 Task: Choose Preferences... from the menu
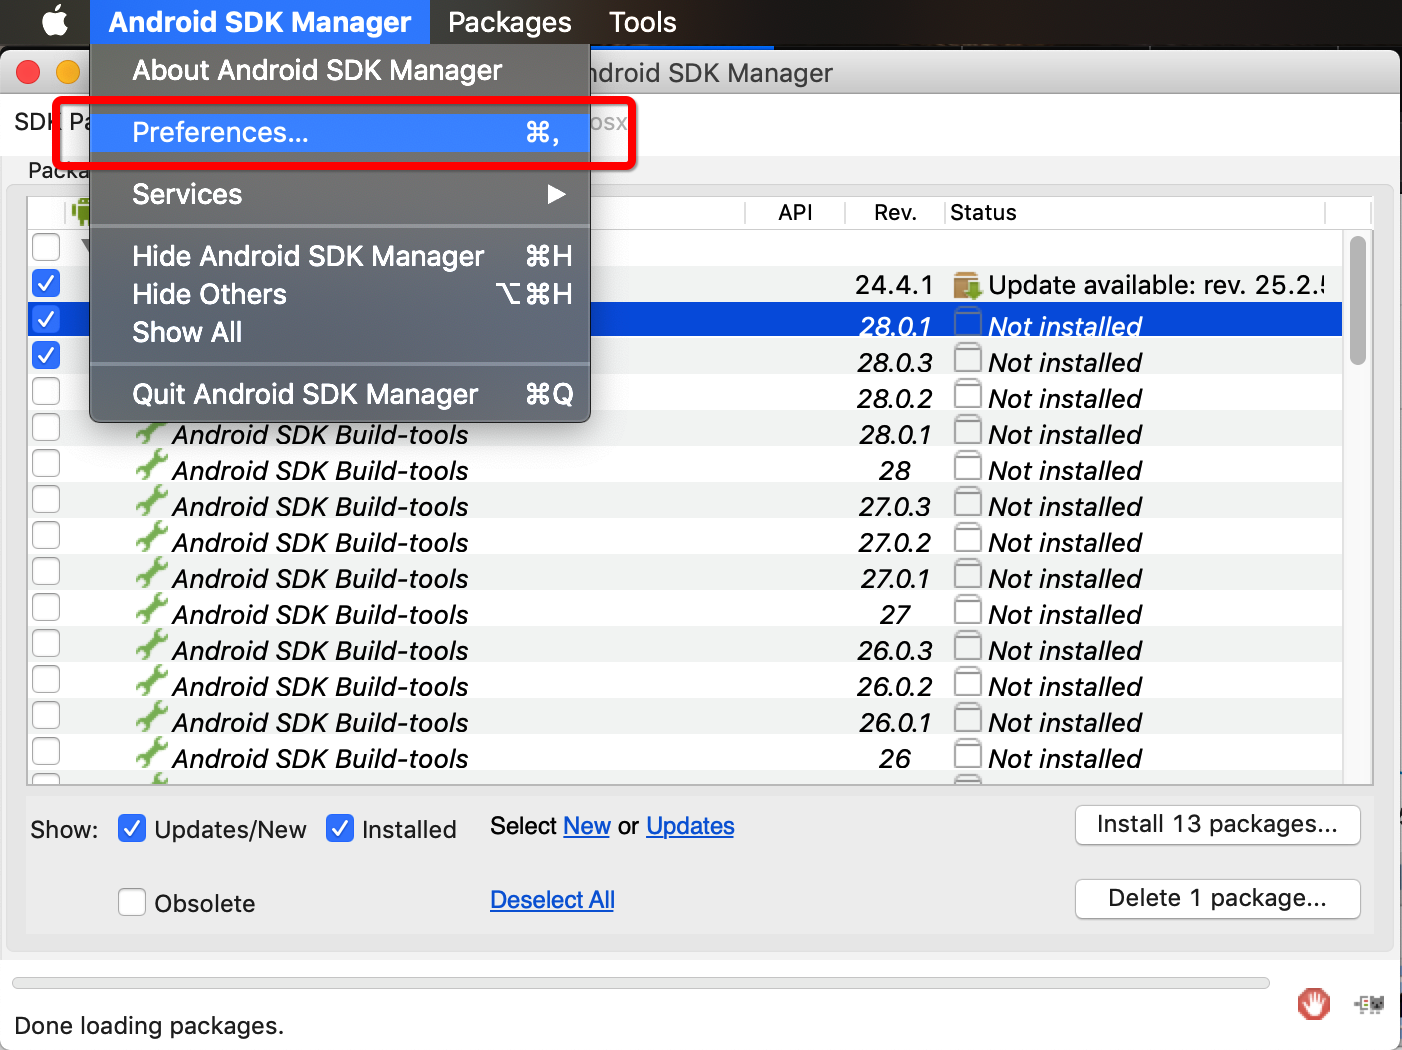(x=340, y=132)
